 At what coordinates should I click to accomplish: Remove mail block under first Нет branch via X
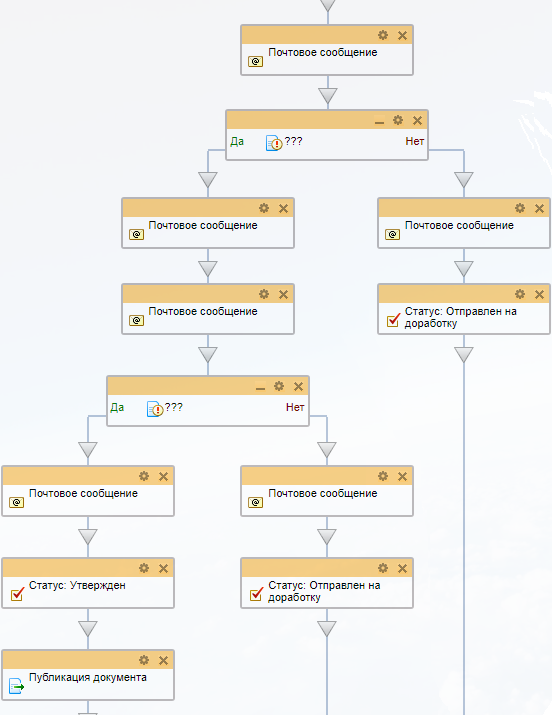[540, 208]
